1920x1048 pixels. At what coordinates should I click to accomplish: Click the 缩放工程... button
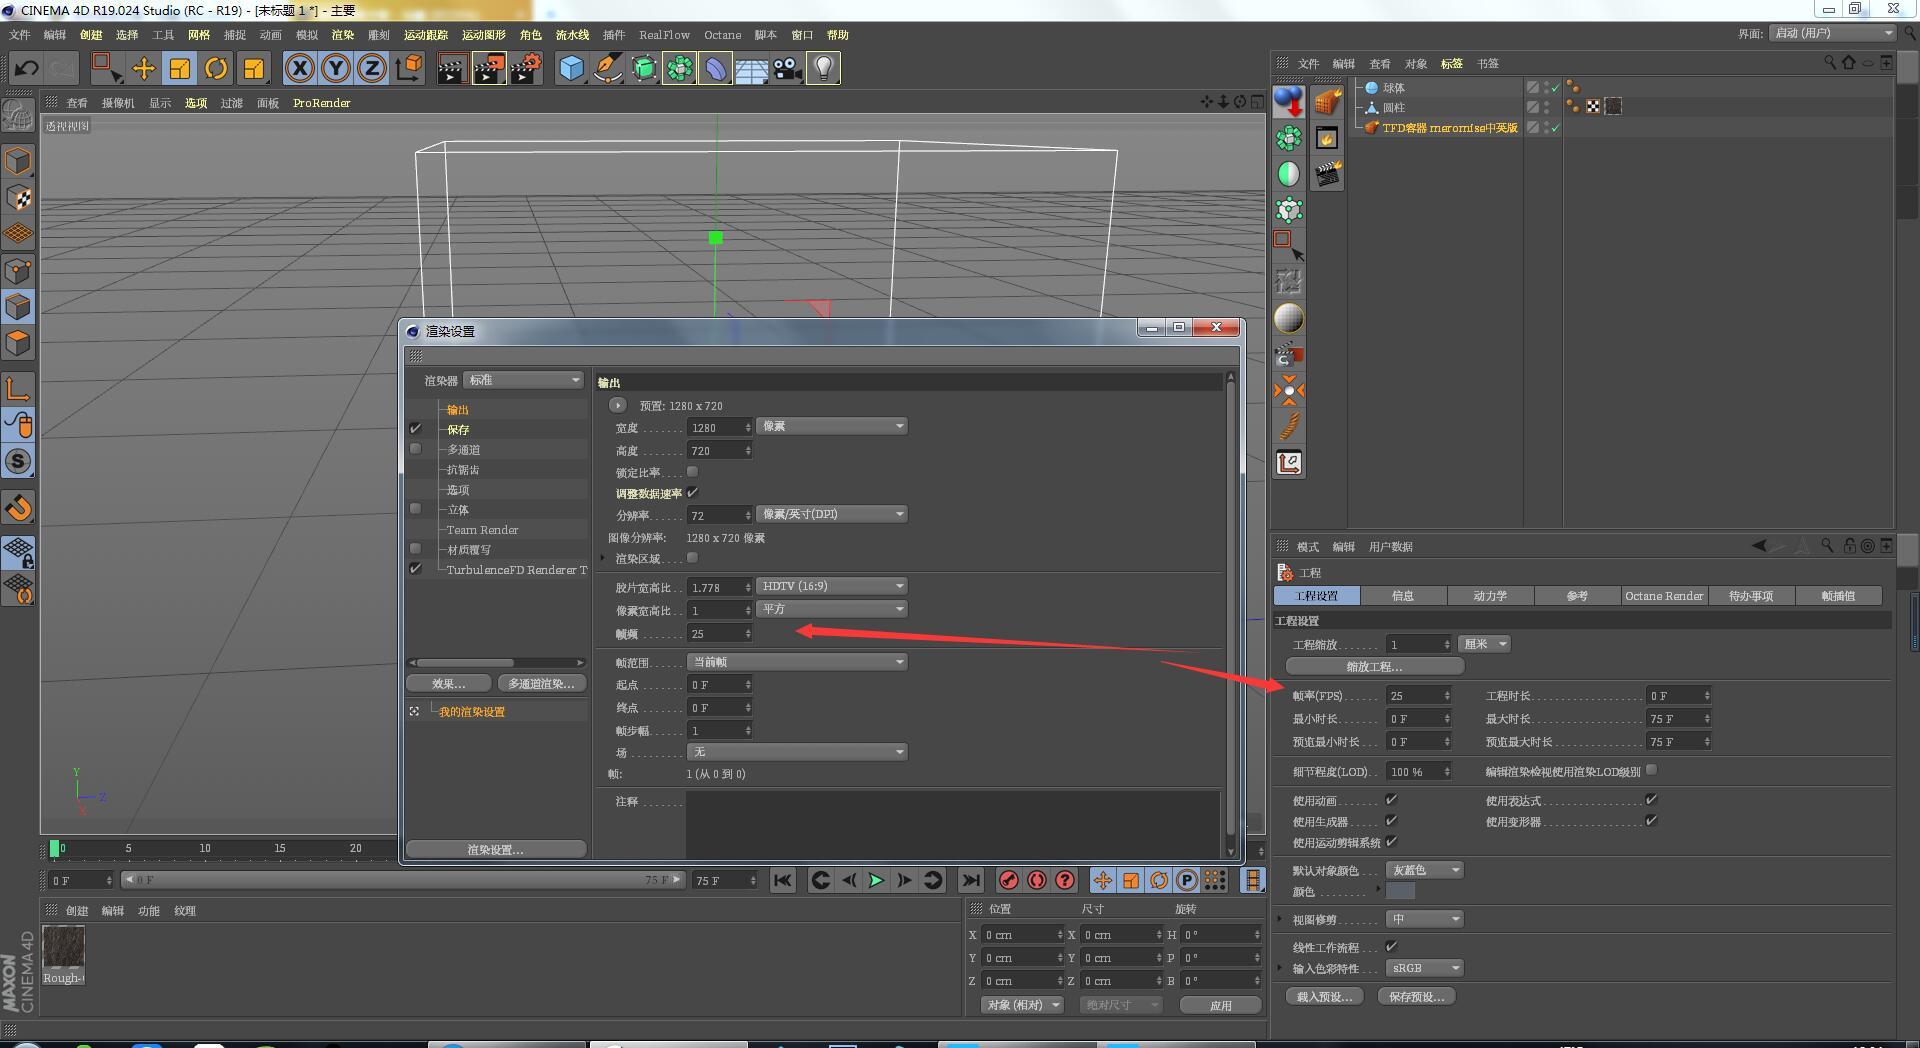coord(1374,666)
